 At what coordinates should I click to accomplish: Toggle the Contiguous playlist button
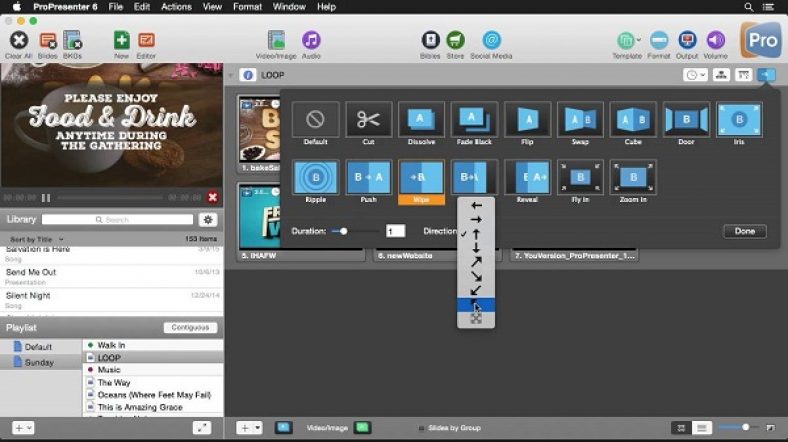[x=190, y=328]
